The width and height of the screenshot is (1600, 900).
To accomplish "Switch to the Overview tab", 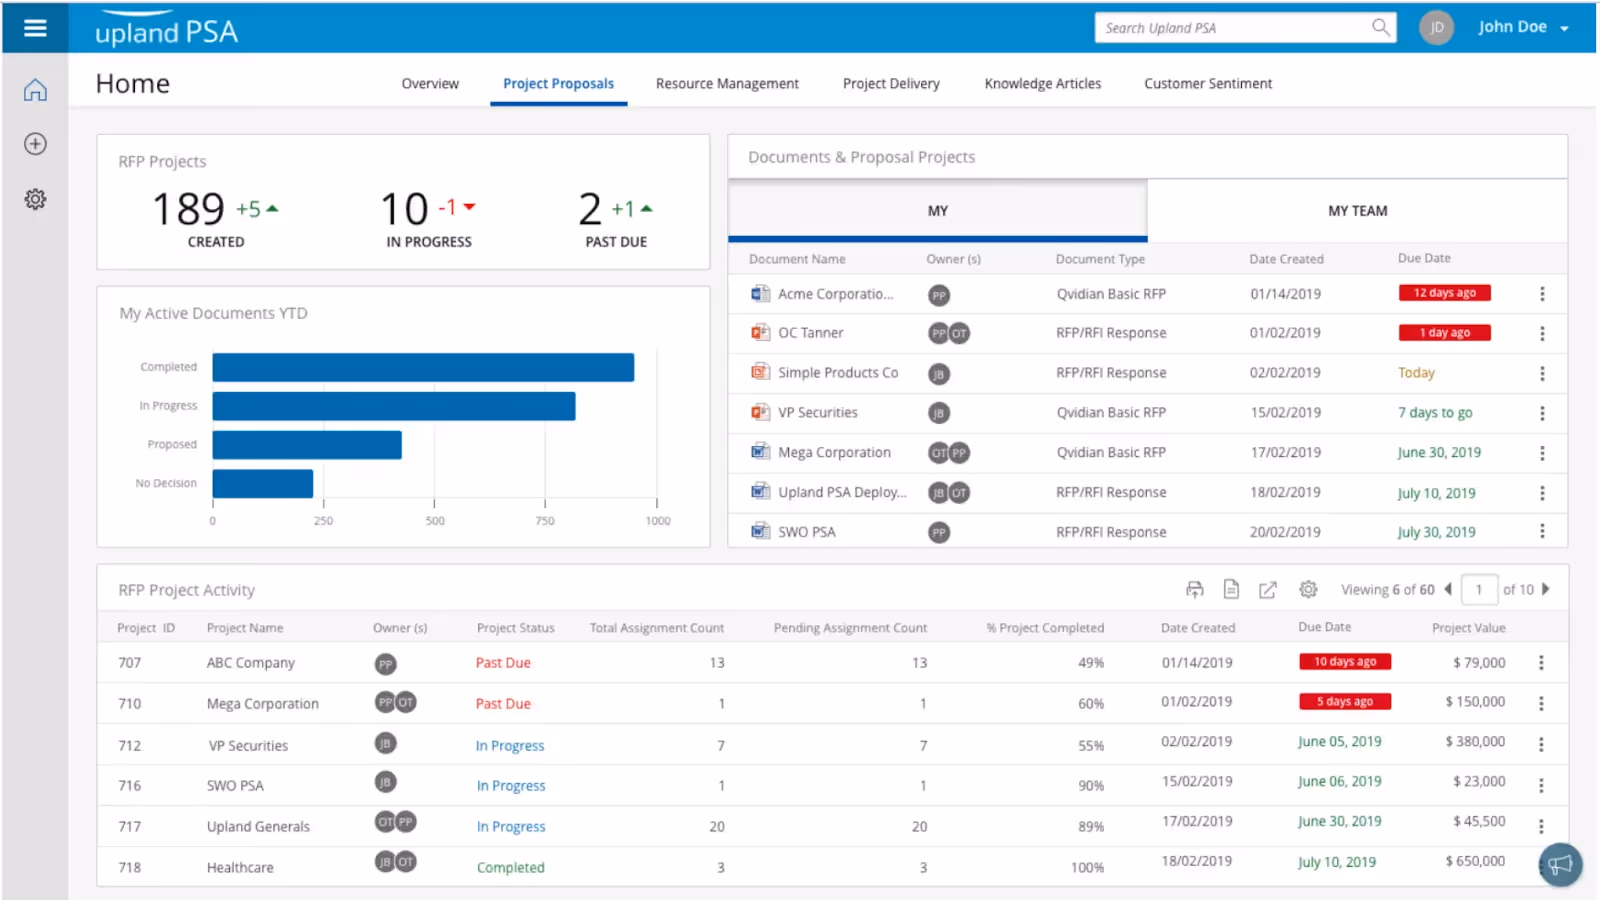I will click(430, 84).
